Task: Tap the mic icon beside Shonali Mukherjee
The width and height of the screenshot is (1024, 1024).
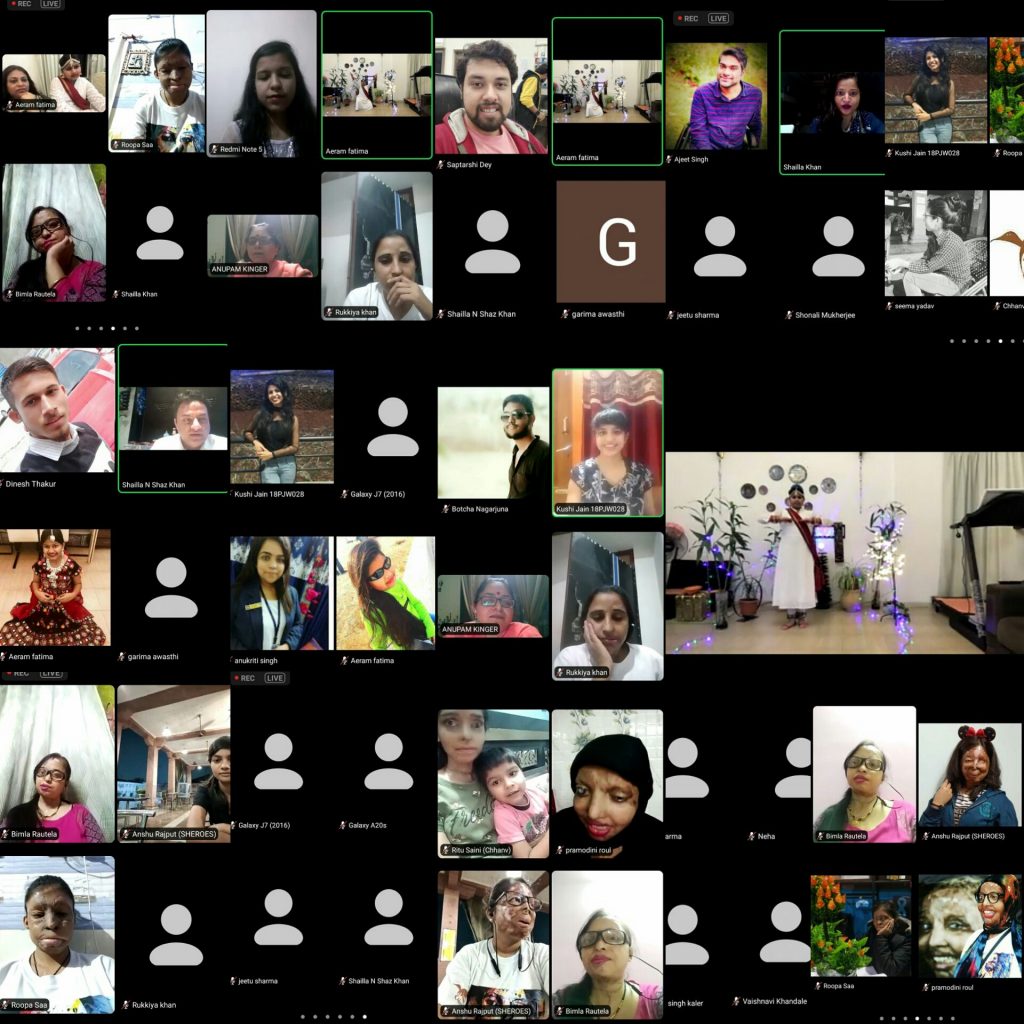Action: click(x=789, y=316)
